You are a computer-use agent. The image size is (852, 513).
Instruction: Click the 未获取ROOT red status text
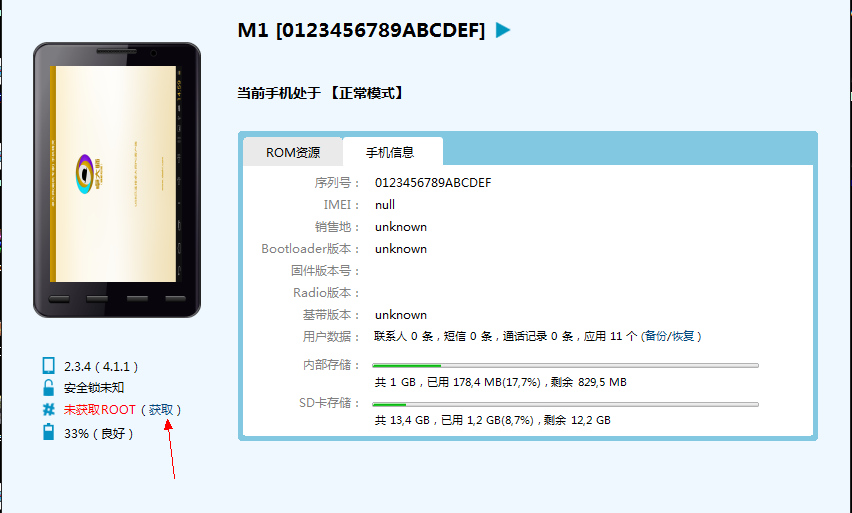click(99, 409)
